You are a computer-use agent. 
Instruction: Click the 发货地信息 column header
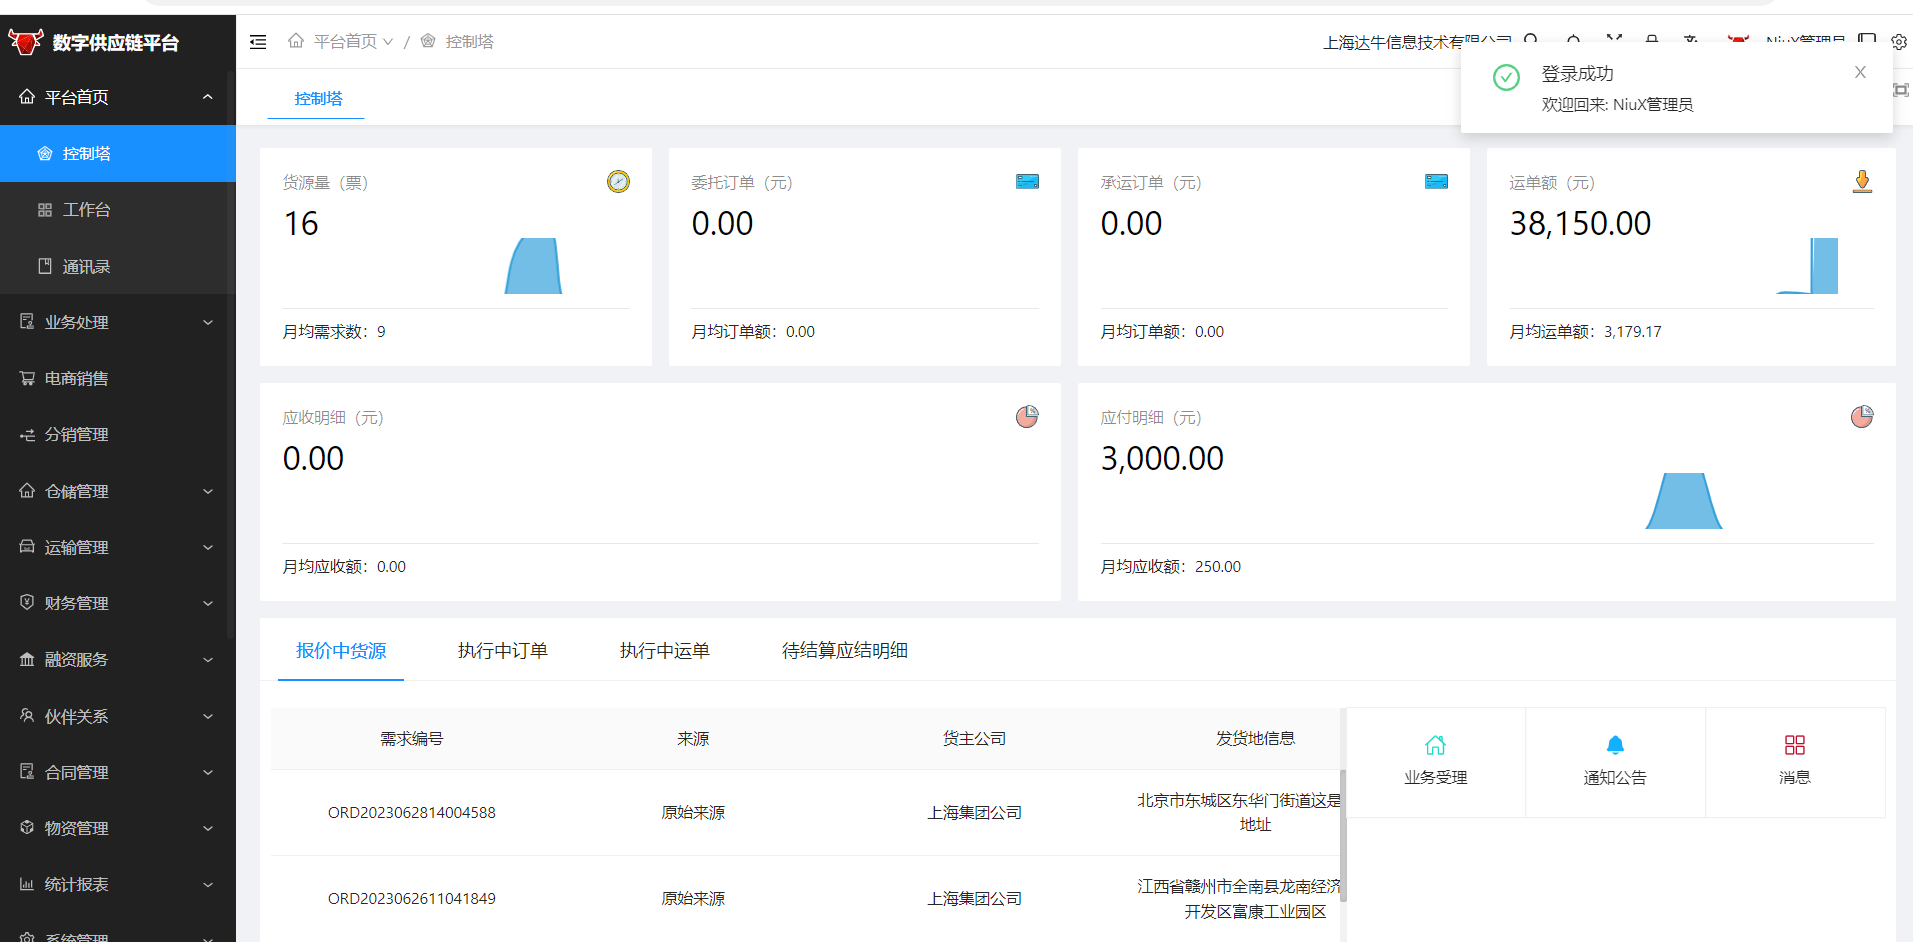coord(1256,739)
